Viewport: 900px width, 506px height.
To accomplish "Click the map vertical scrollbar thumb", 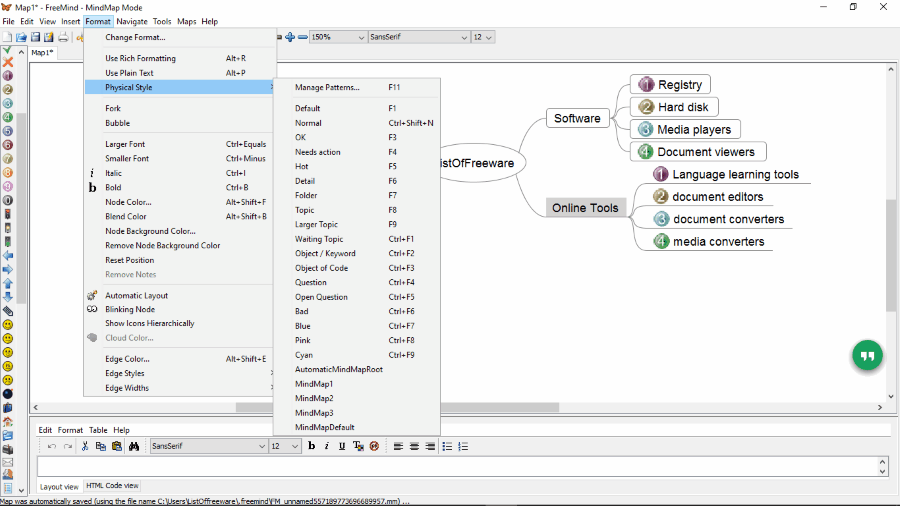I will pos(891,255).
